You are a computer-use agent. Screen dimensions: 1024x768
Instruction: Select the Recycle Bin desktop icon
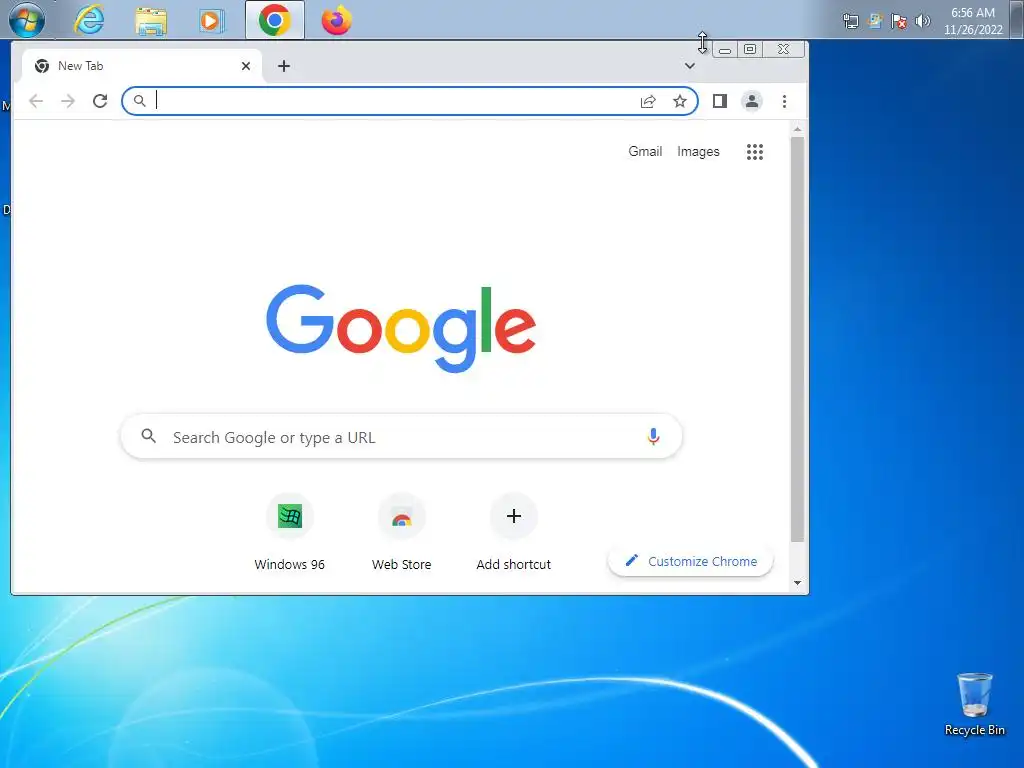(x=974, y=705)
